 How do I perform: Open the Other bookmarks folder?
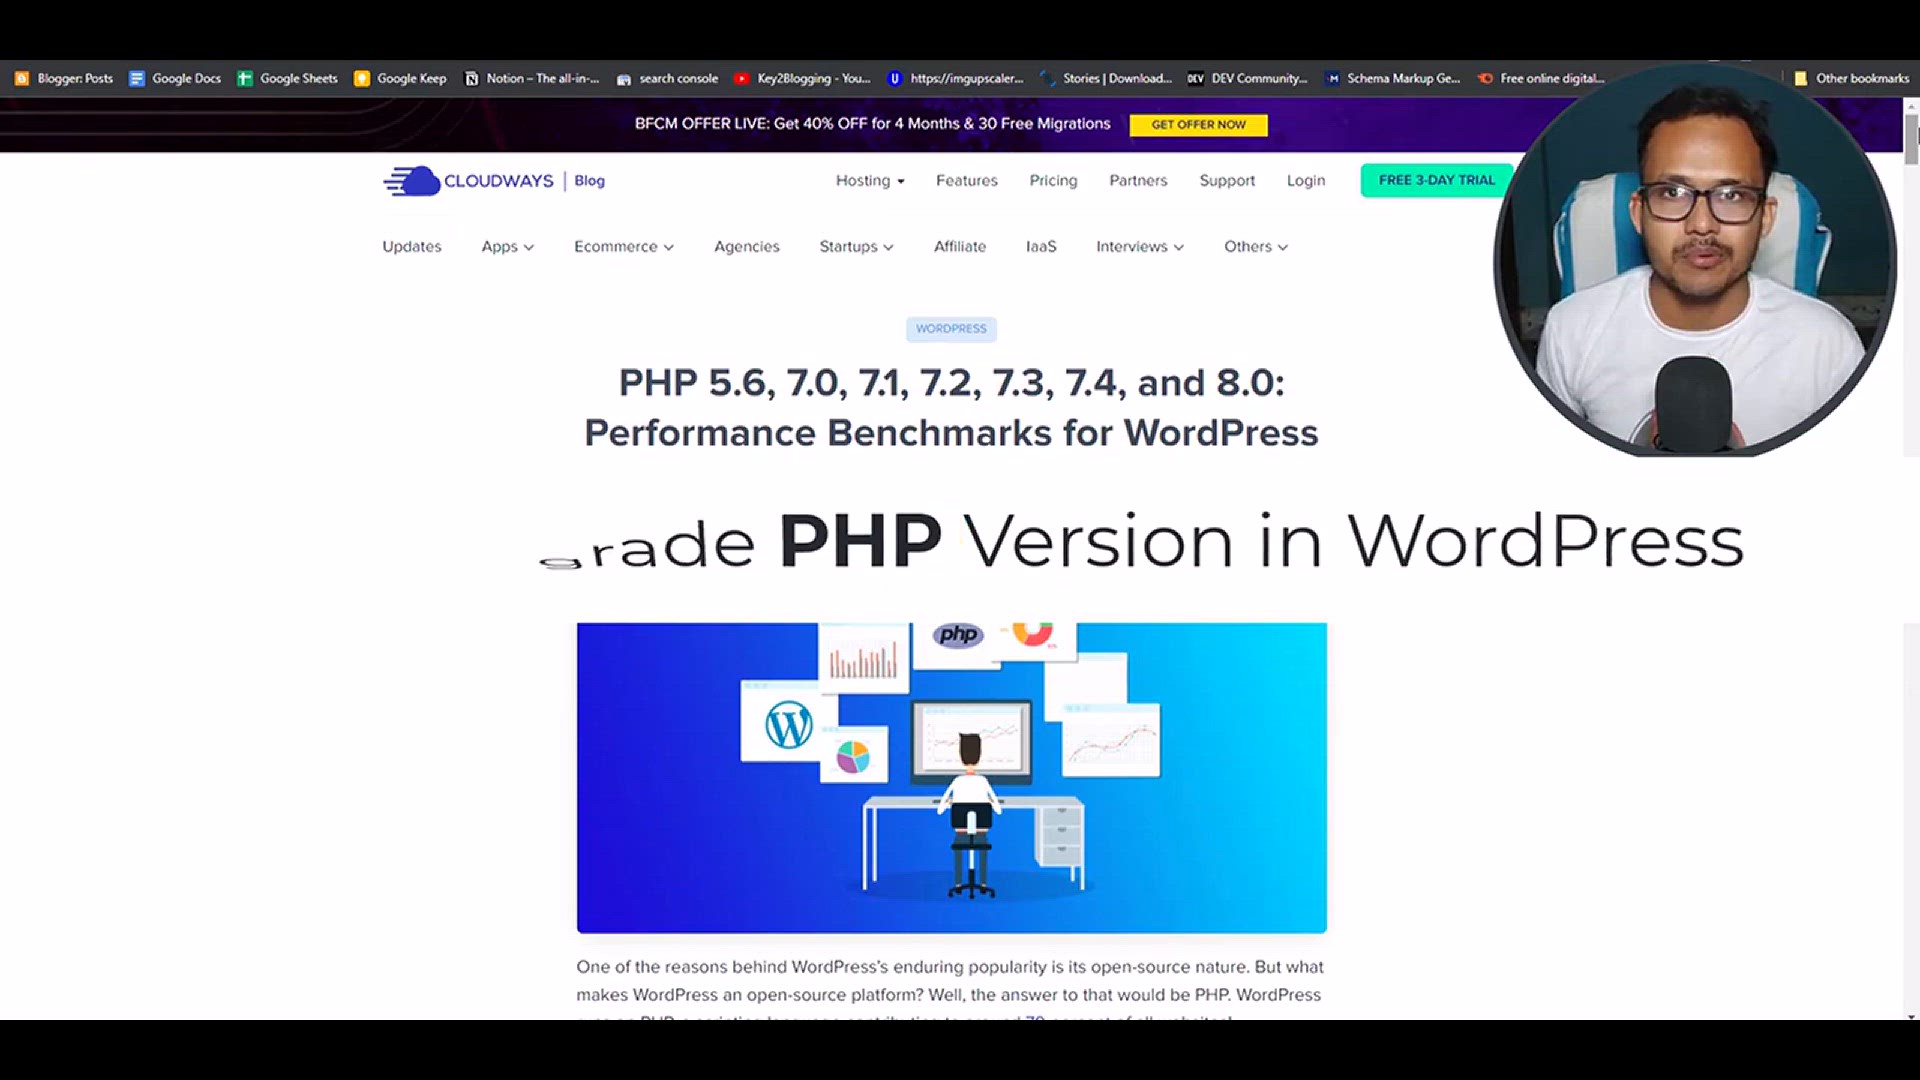(x=1851, y=78)
